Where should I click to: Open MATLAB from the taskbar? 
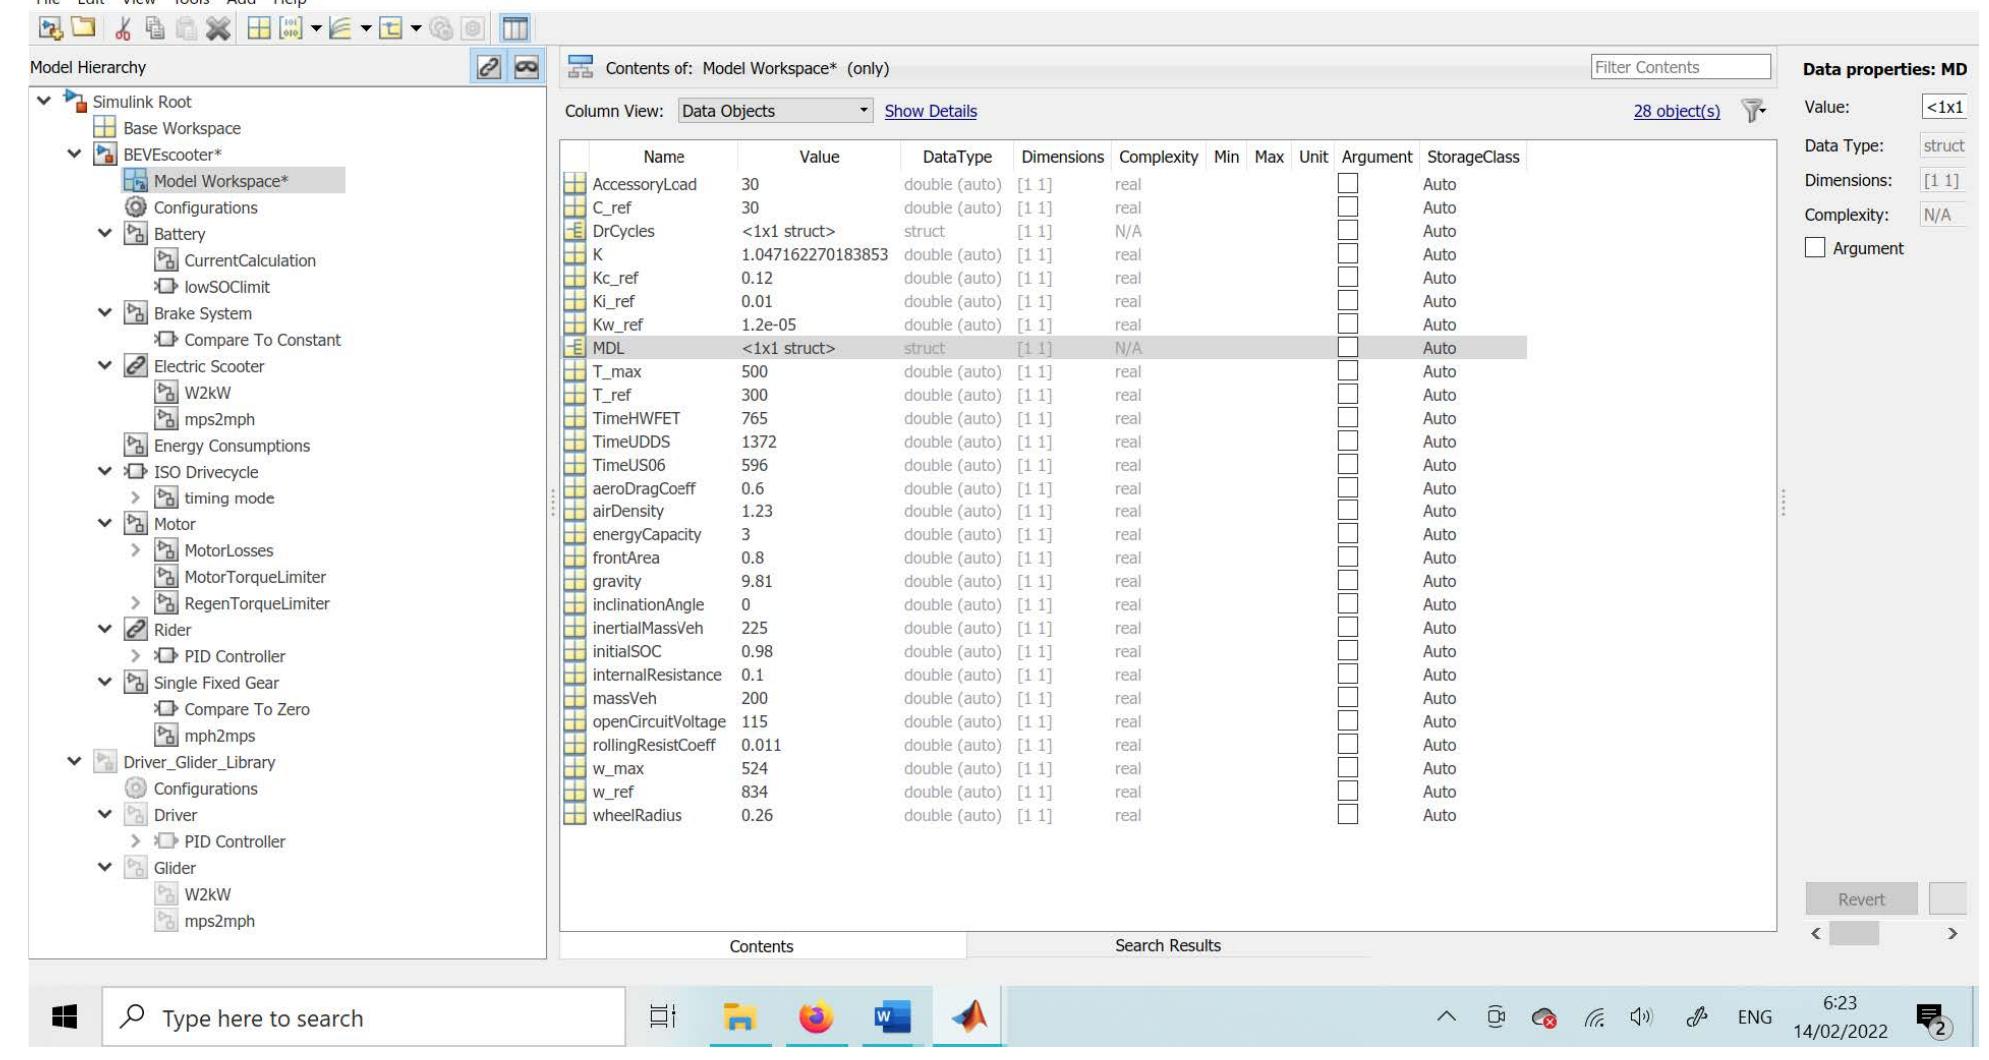point(968,1018)
